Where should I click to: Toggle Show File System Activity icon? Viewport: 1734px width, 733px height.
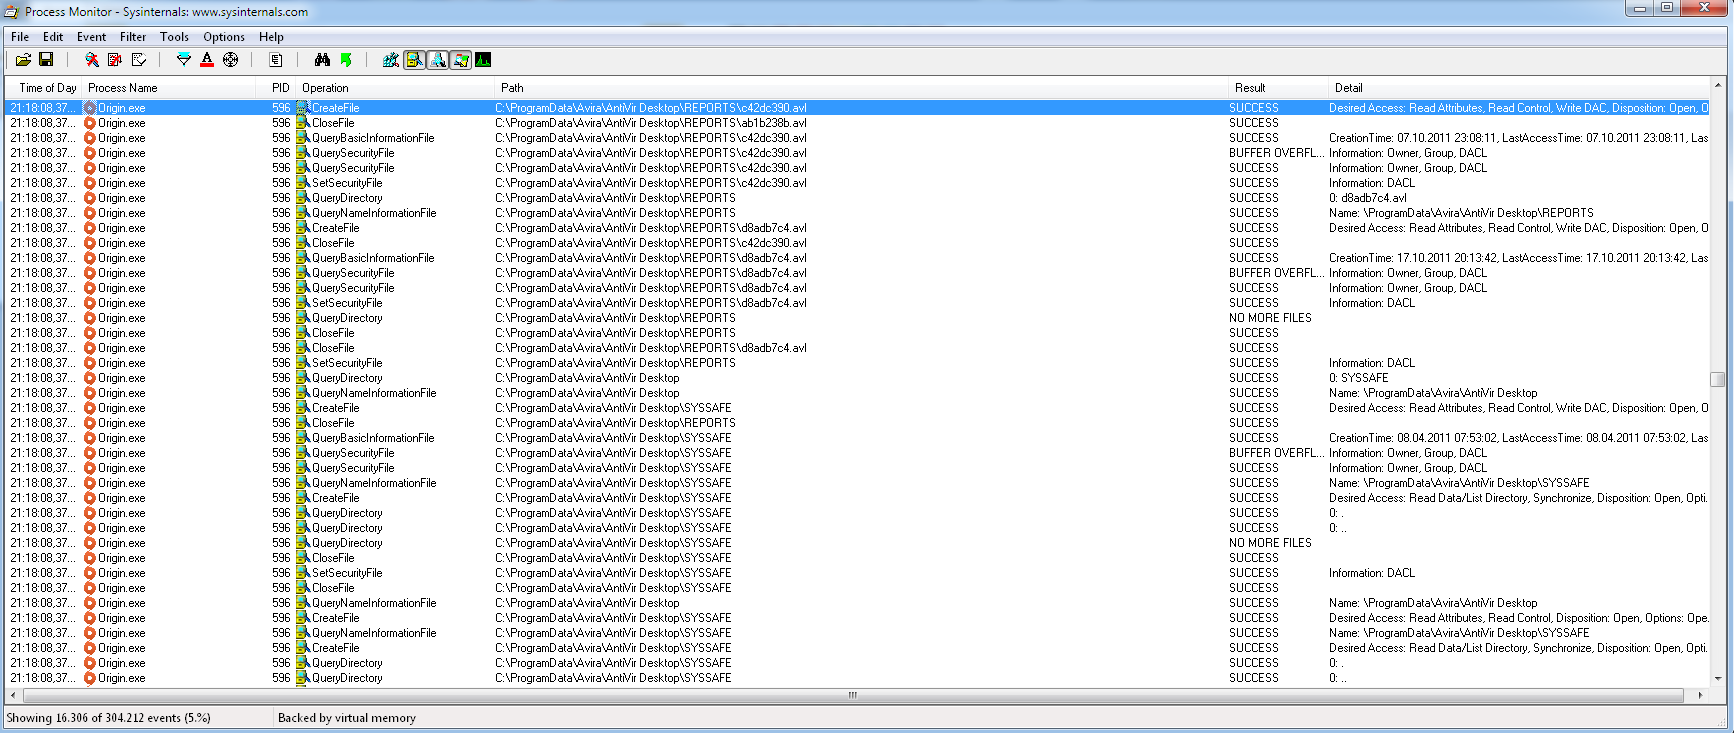[414, 60]
